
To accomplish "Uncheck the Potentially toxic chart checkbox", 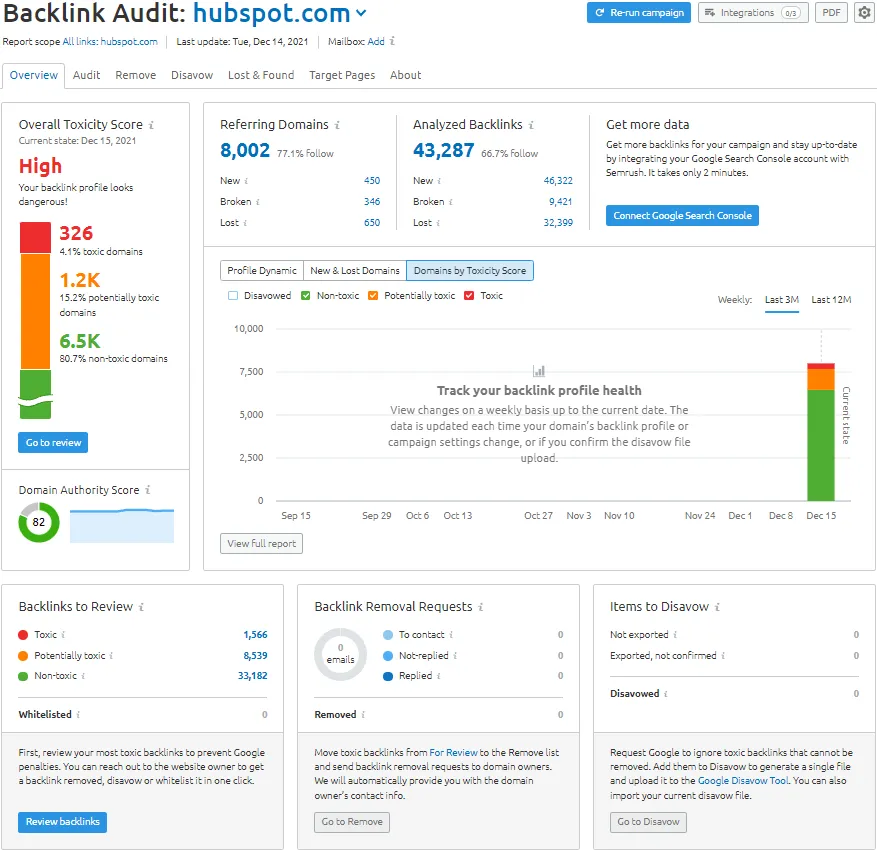I will [x=373, y=295].
